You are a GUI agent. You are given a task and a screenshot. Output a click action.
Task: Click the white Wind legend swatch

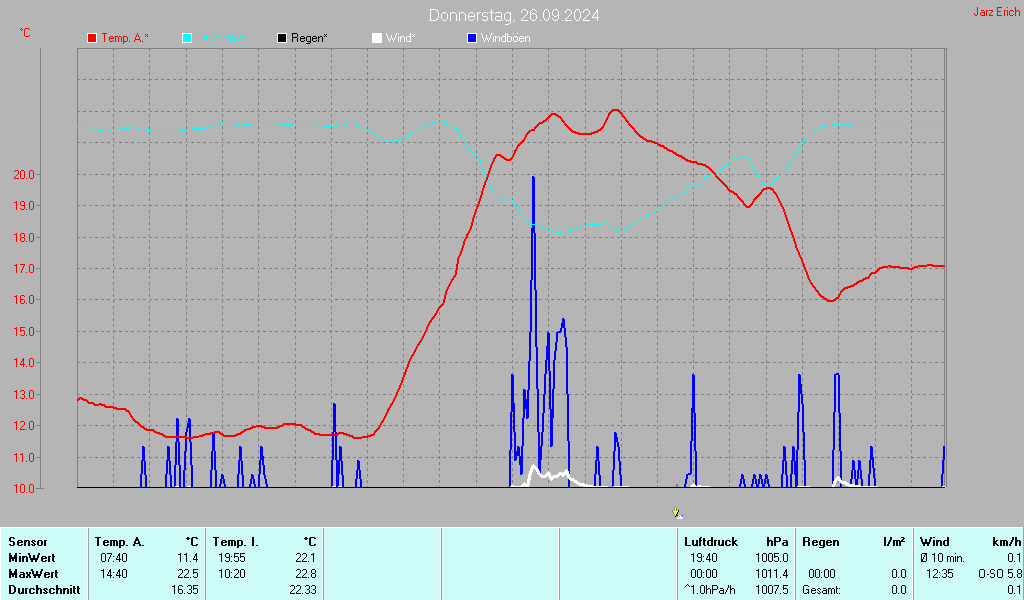pos(376,38)
